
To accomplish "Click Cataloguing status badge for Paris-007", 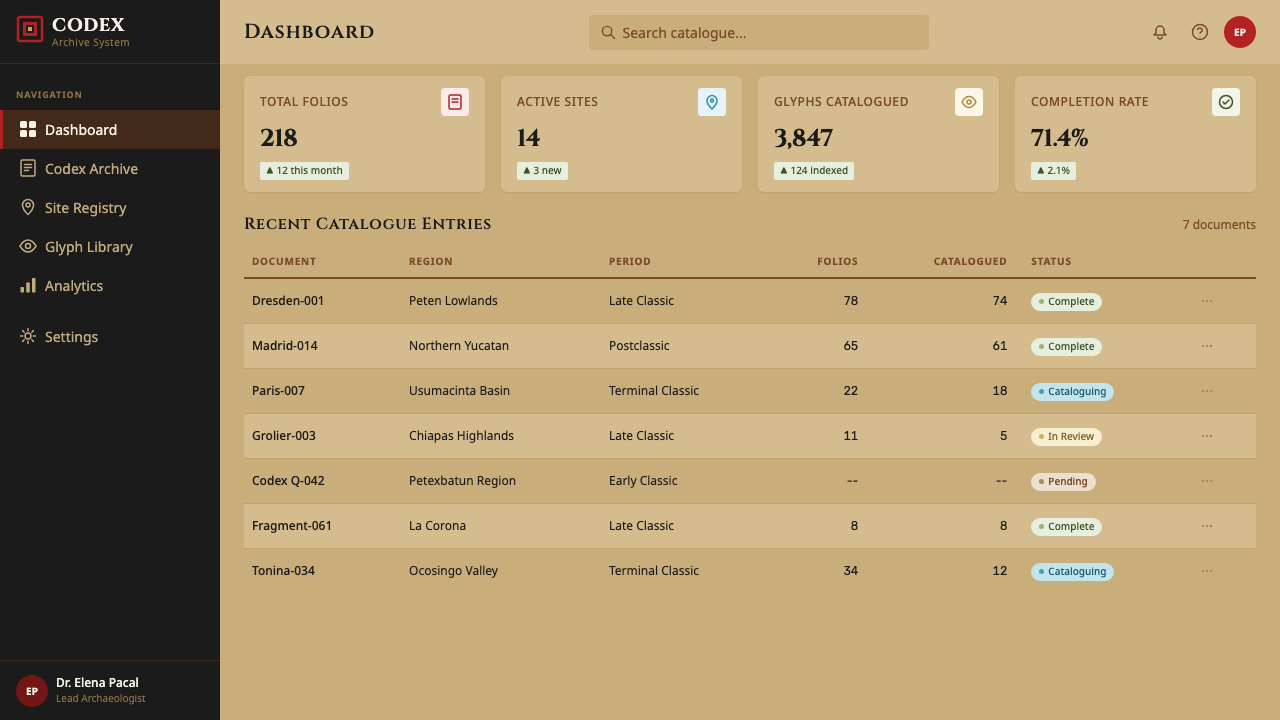I will tap(1072, 391).
